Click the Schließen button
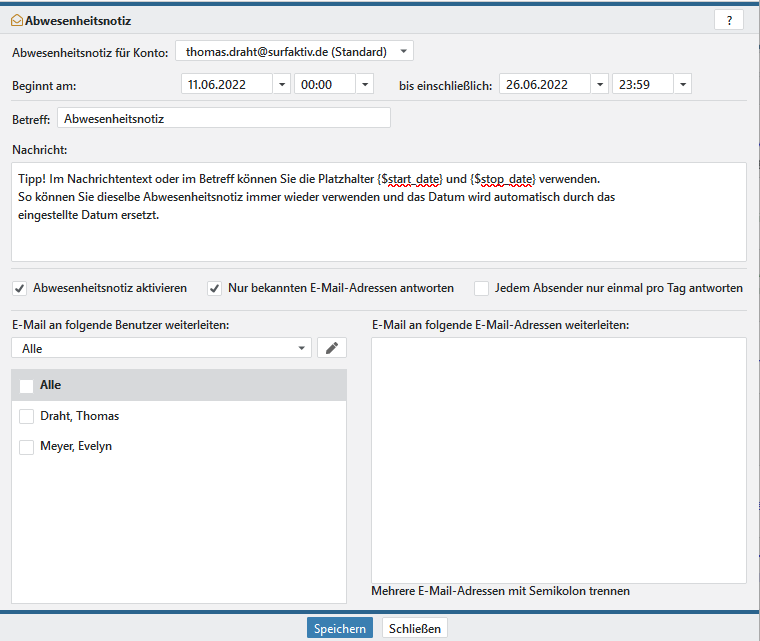The image size is (760, 641). (415, 628)
